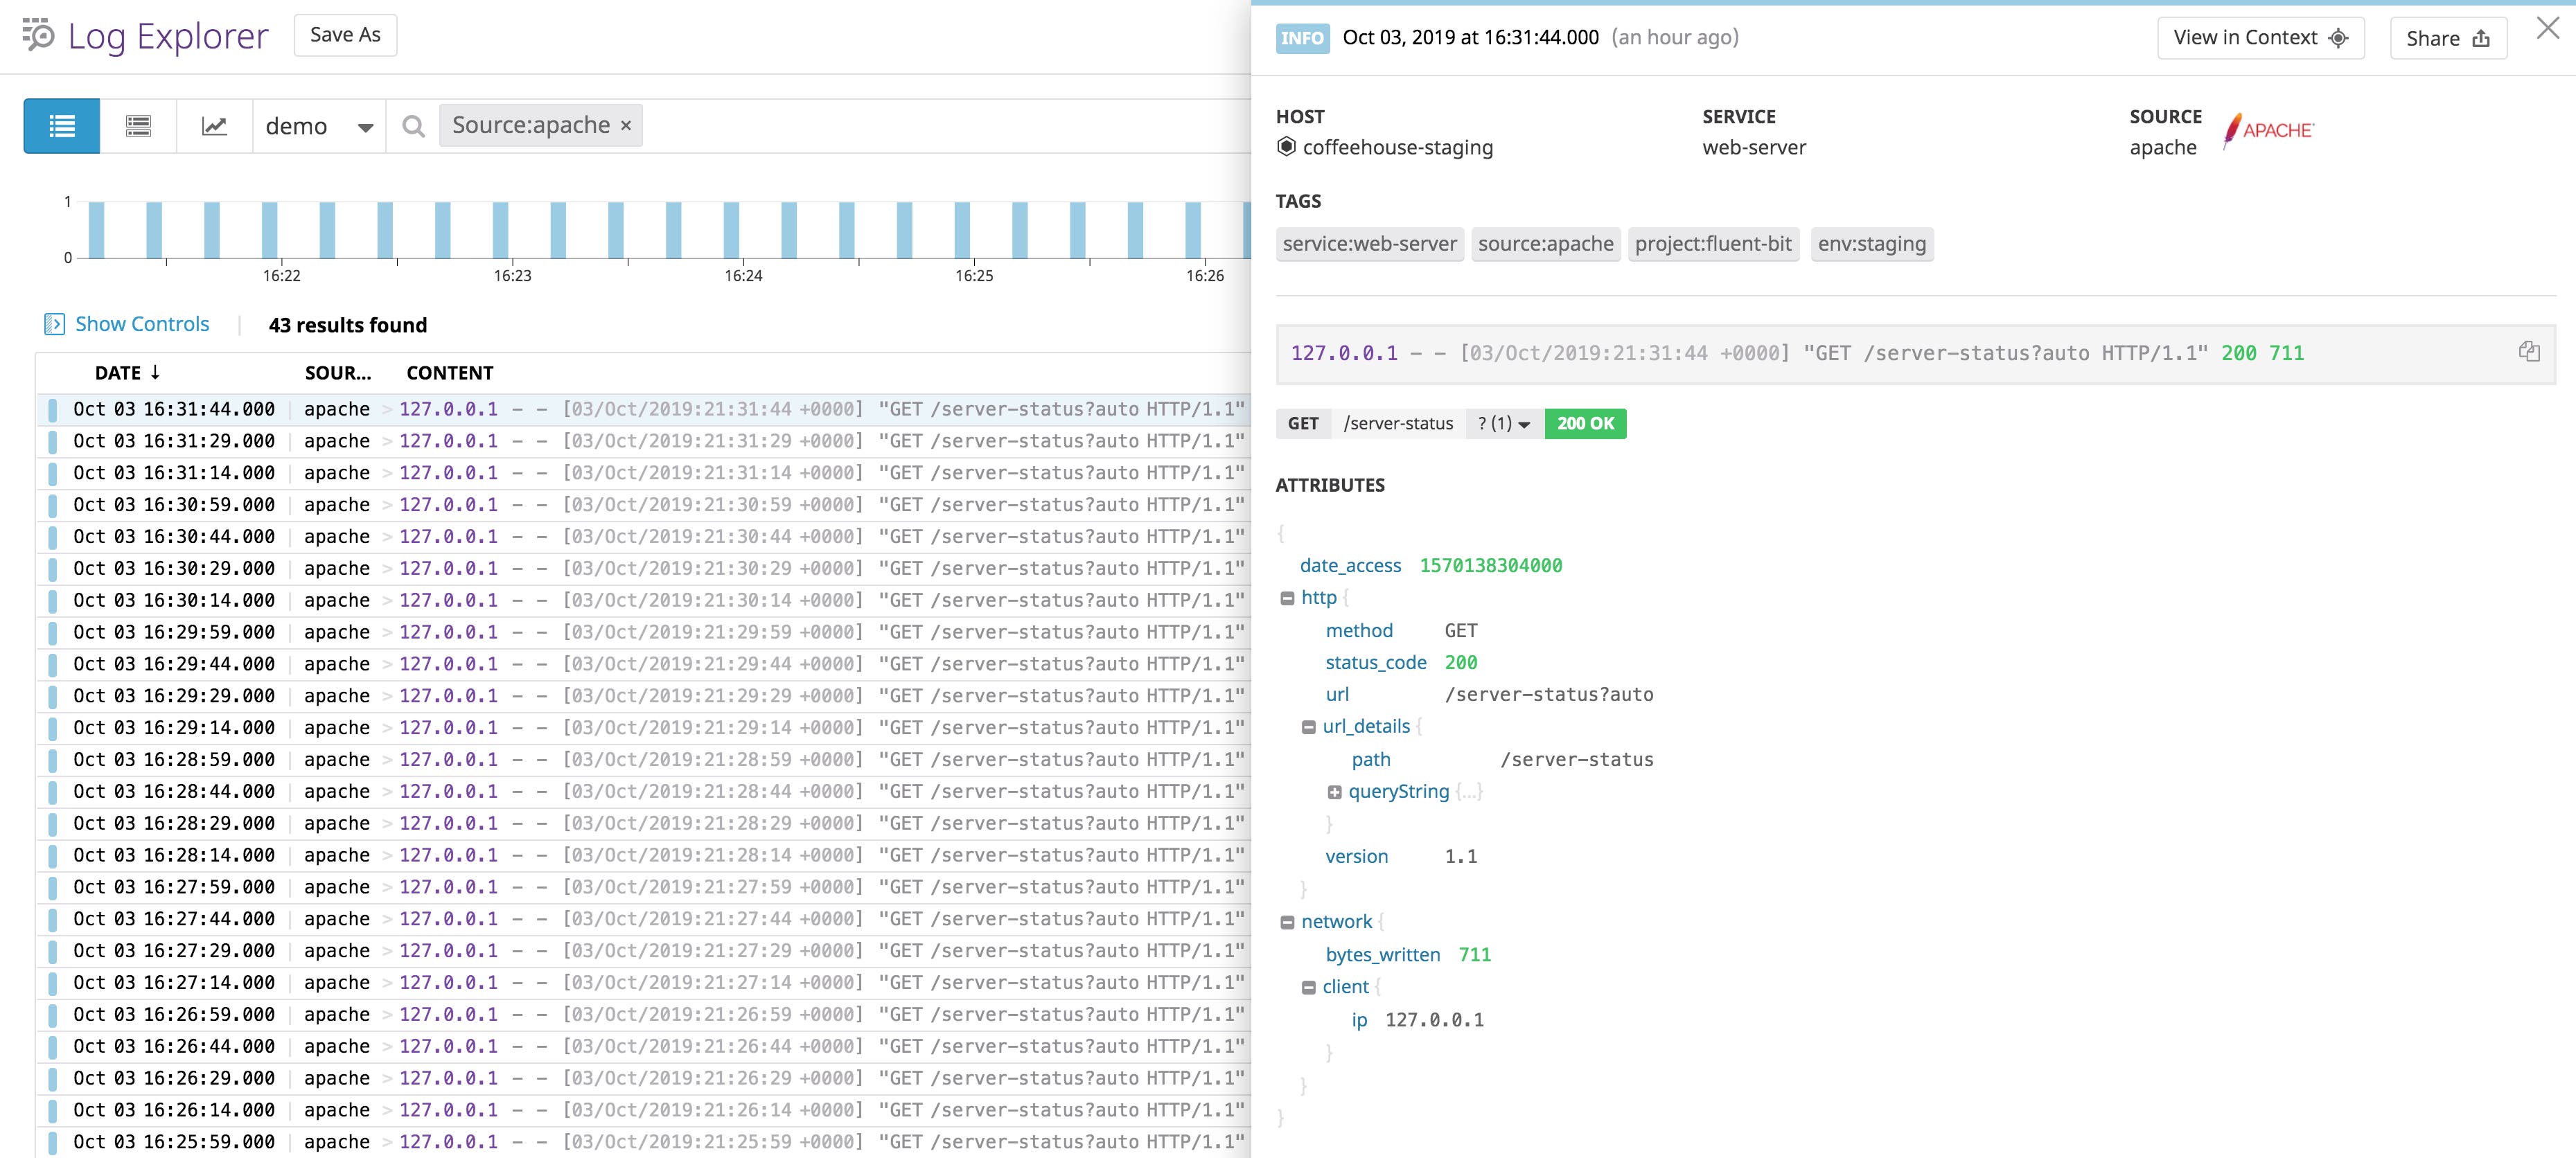
Task: Switch to the log patterns view icon
Action: tap(139, 125)
